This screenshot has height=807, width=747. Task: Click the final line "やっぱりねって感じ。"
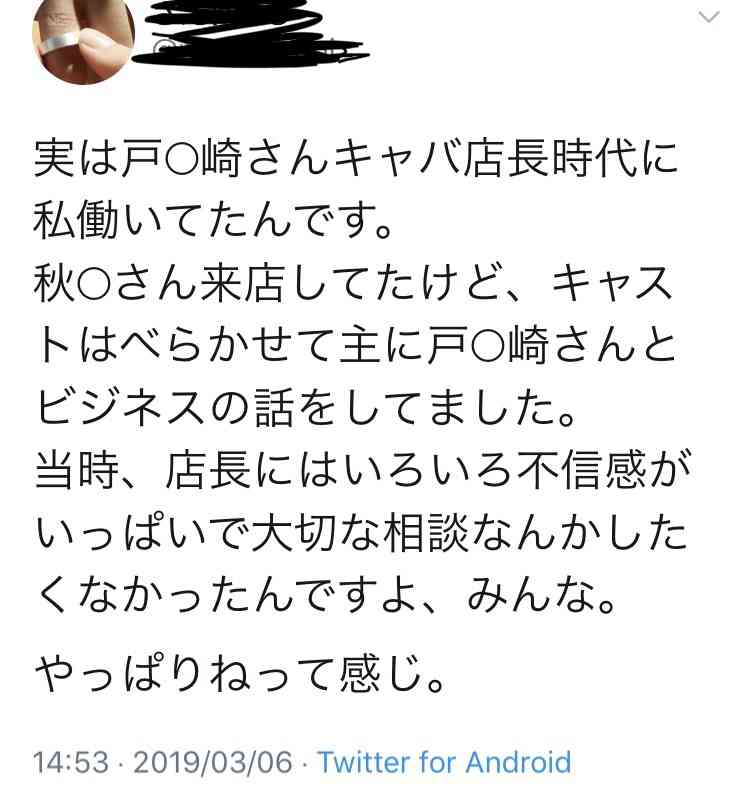[x=240, y=674]
